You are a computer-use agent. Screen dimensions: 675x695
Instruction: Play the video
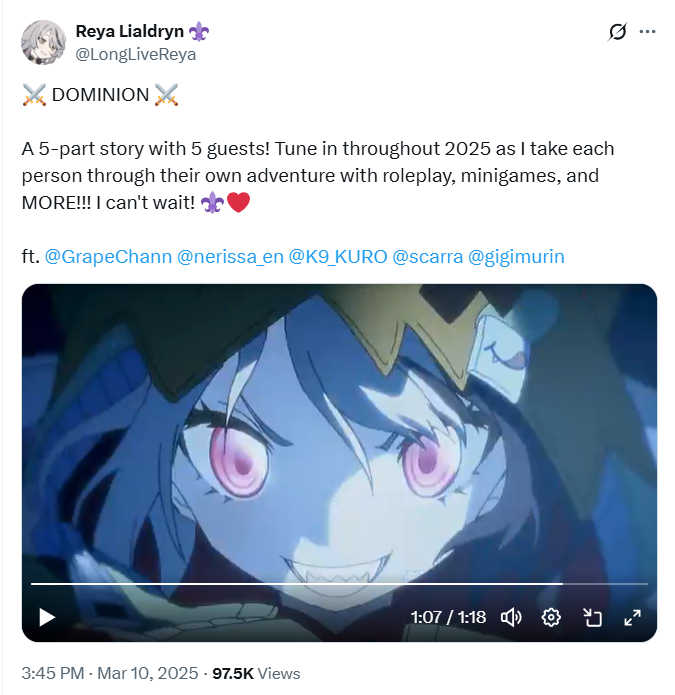click(x=47, y=617)
